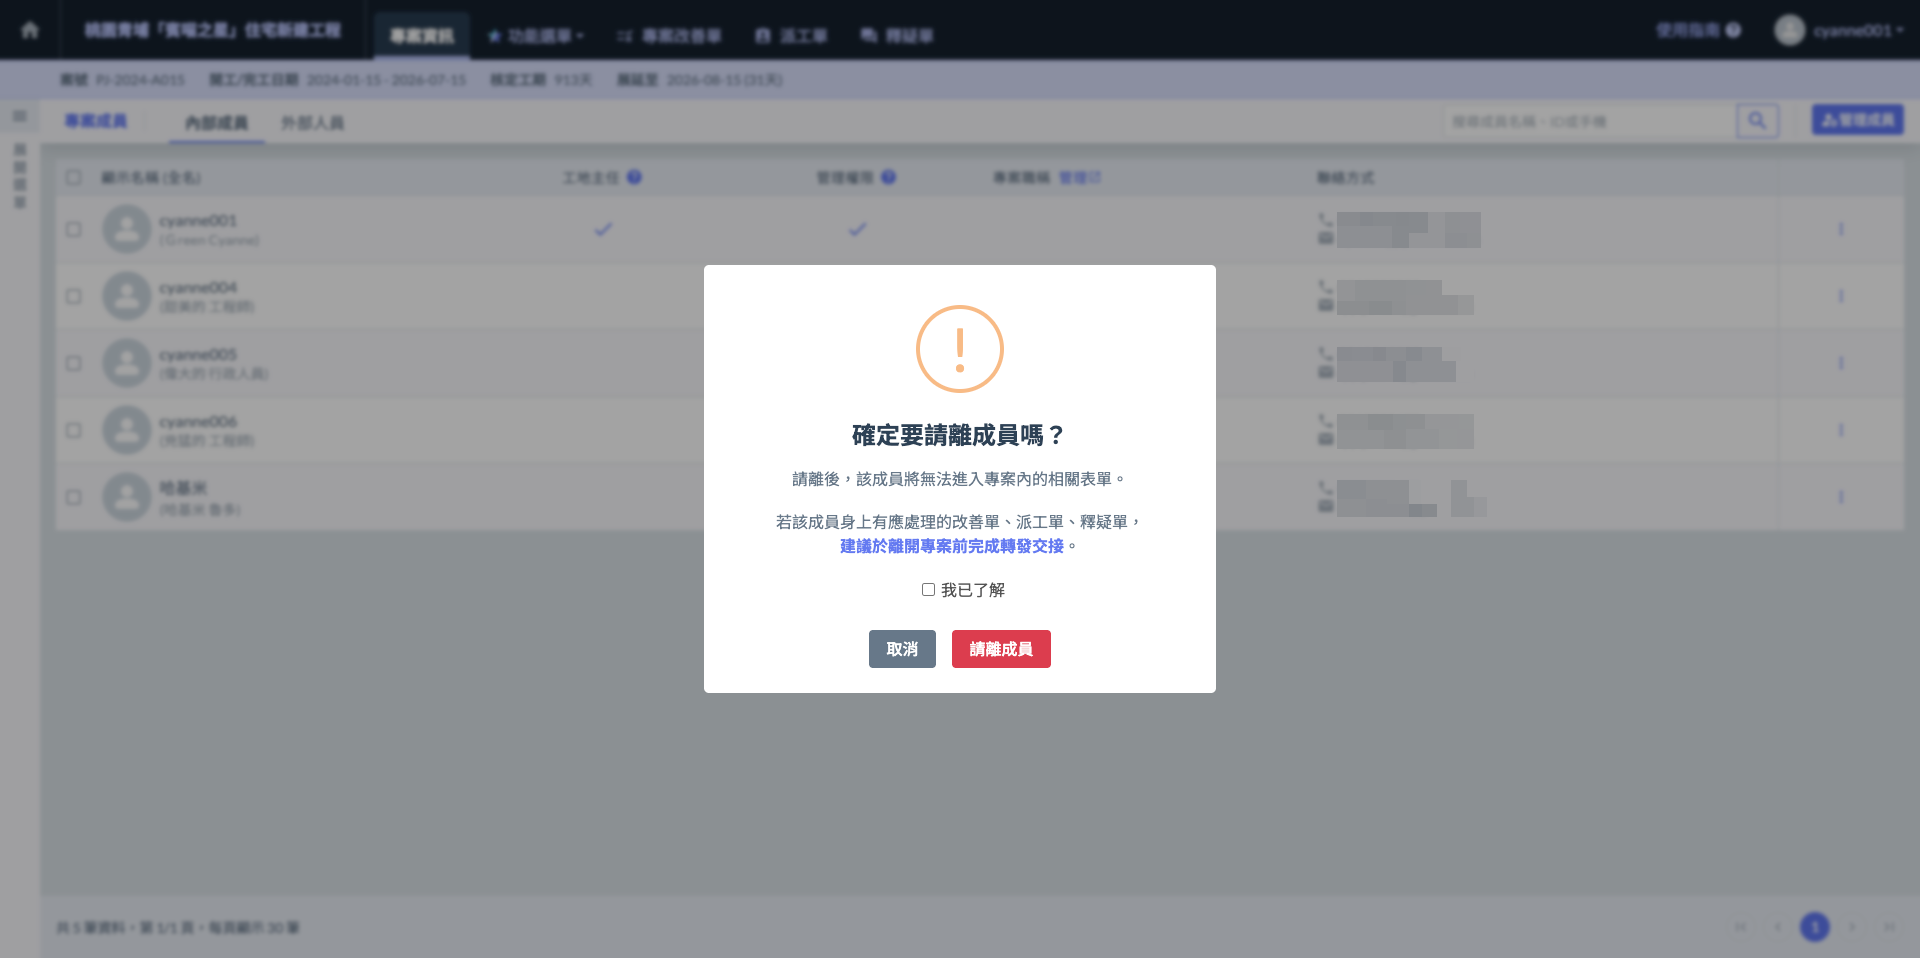Click the member search input field

(x=1590, y=121)
